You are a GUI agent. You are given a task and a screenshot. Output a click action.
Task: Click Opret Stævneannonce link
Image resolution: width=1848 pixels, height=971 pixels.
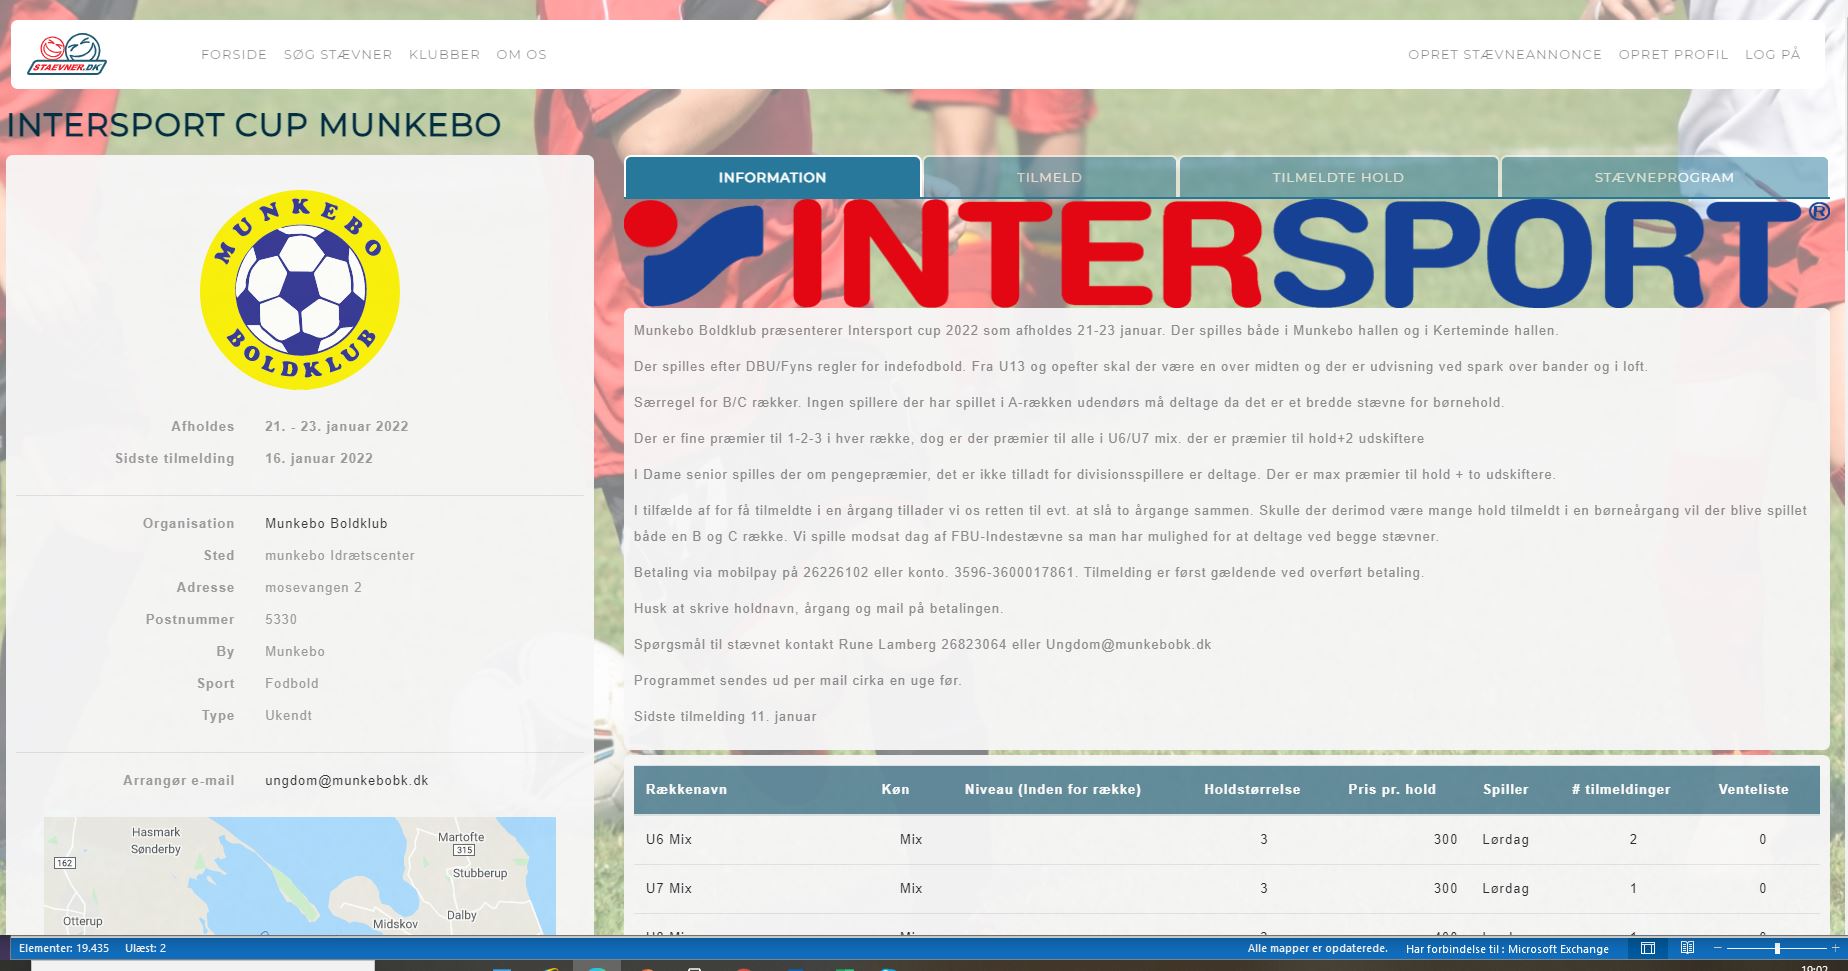pos(1505,55)
